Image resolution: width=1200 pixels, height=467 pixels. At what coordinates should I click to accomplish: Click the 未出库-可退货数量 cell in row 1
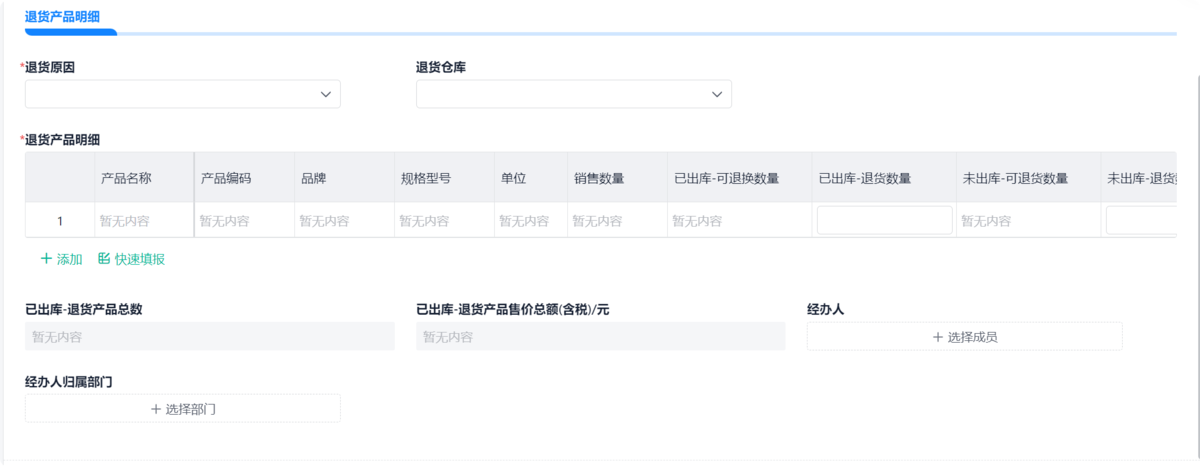coord(1029,221)
